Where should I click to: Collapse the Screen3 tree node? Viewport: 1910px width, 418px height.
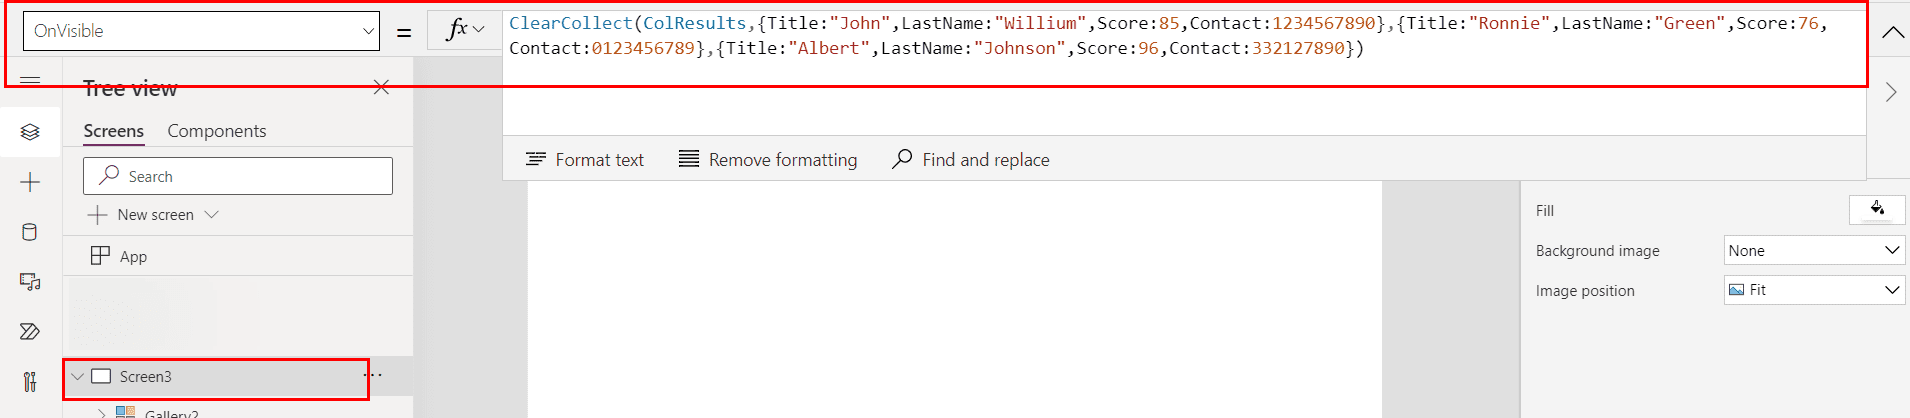[77, 377]
